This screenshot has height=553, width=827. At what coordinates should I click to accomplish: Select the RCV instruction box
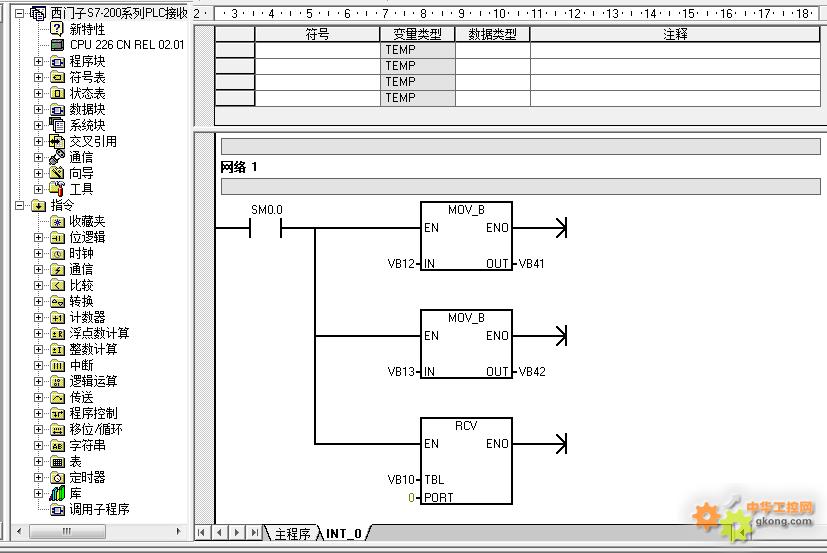coord(466,461)
